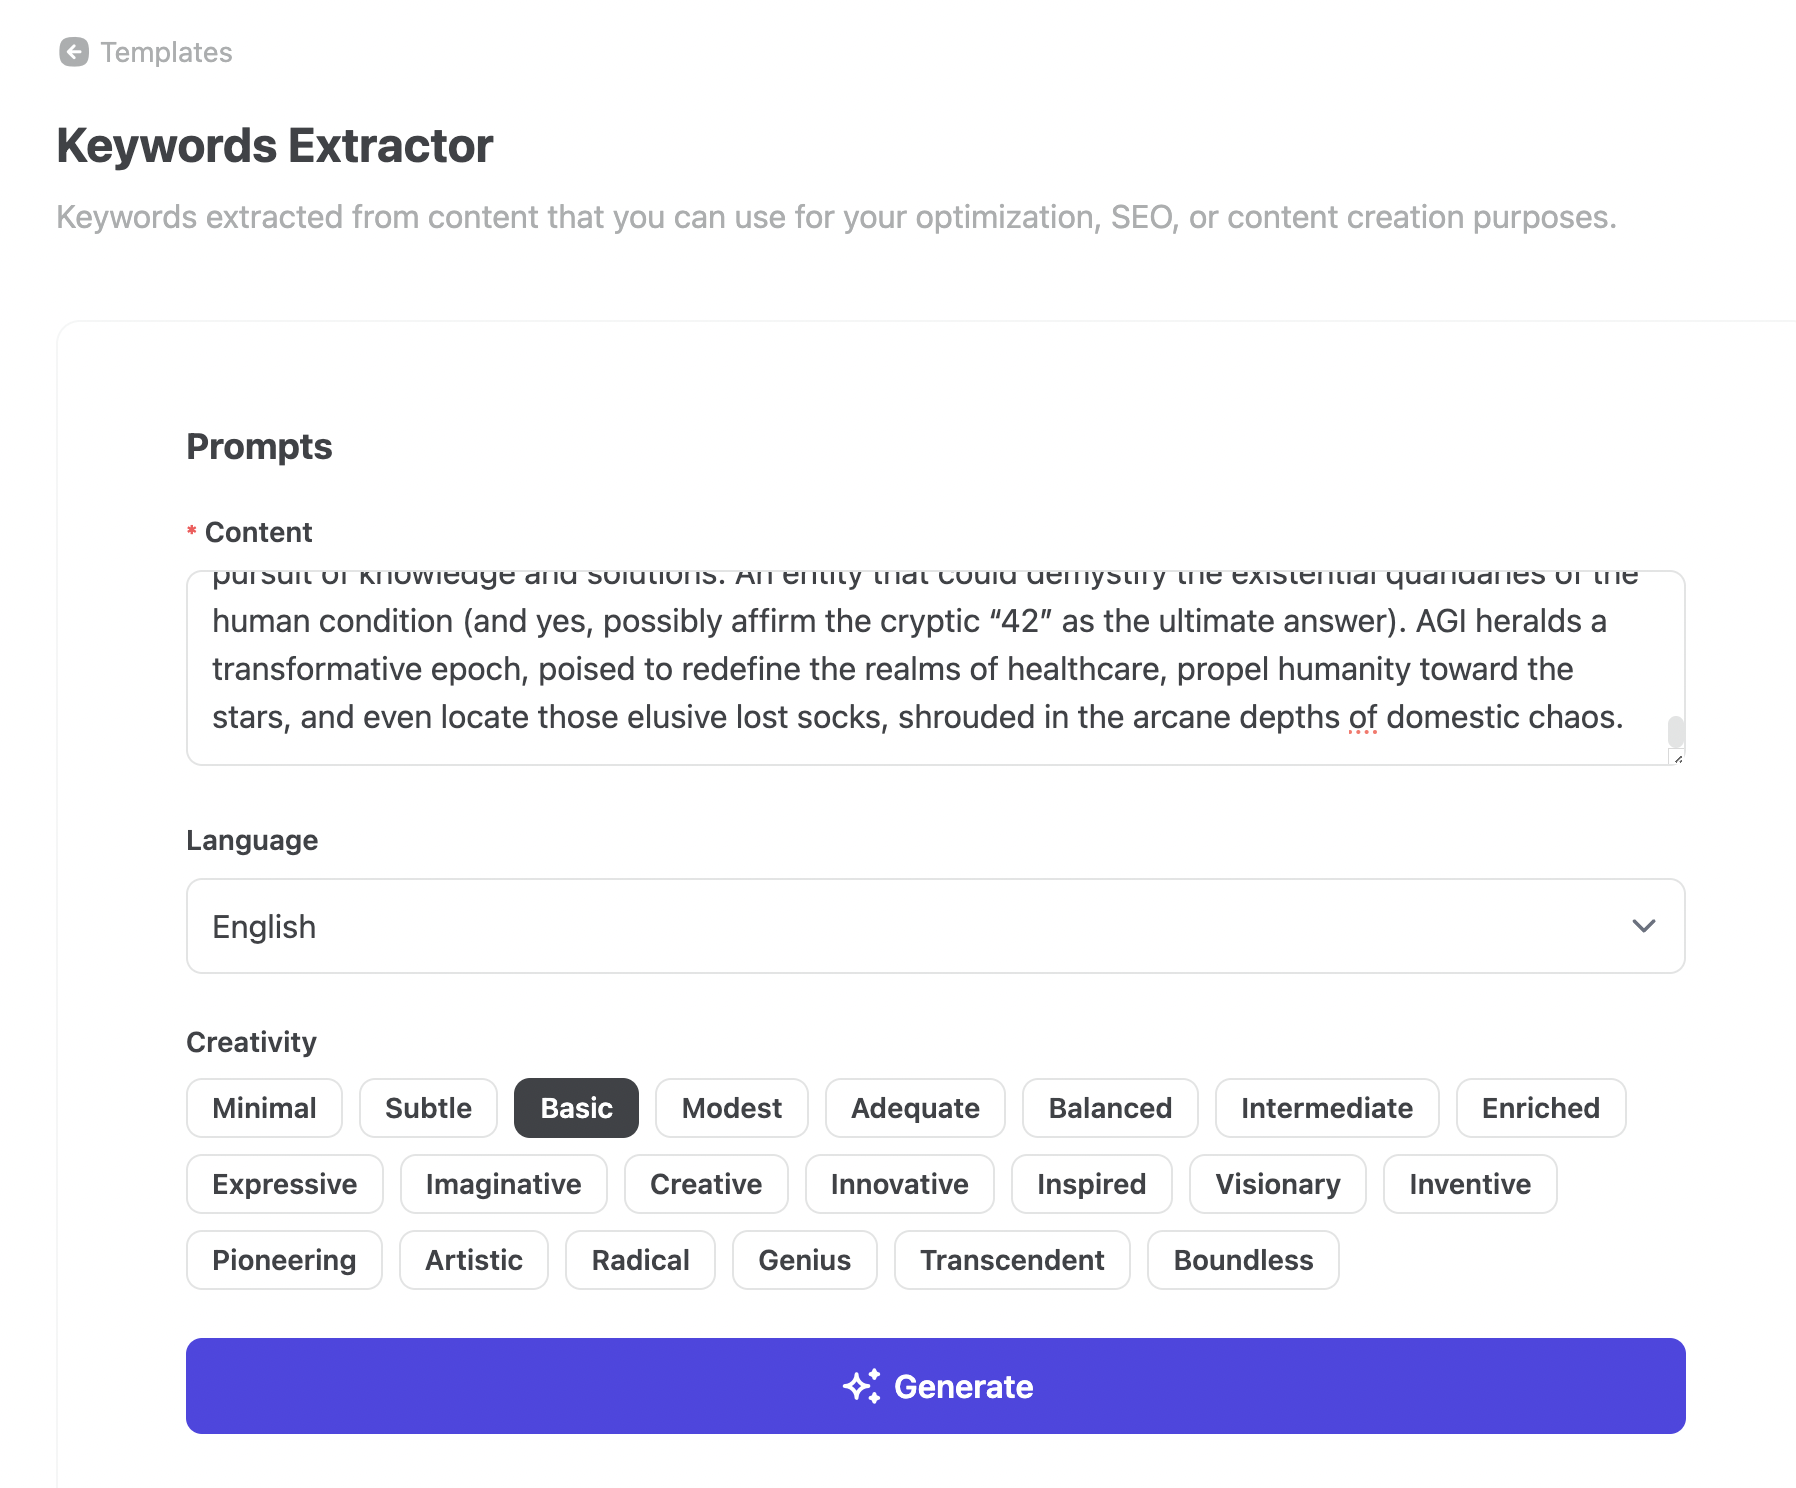The width and height of the screenshot is (1796, 1488).
Task: Select the Genius creativity option
Action: point(804,1260)
